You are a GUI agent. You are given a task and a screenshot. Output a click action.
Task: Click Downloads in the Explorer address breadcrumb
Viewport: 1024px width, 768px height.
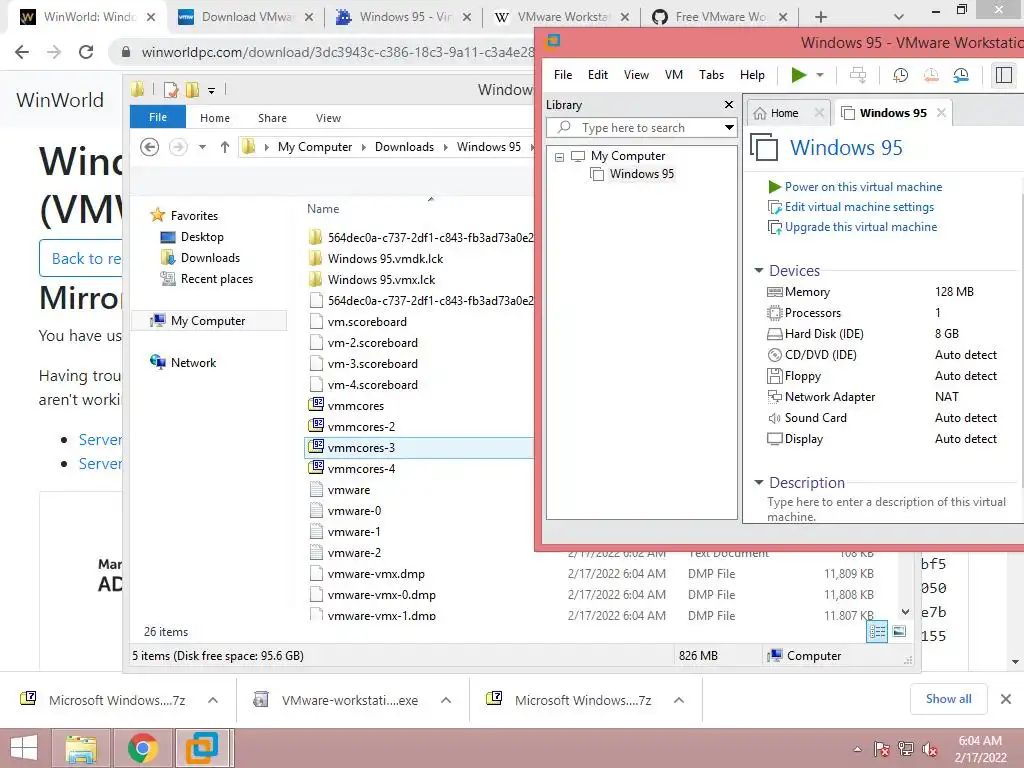tap(404, 147)
